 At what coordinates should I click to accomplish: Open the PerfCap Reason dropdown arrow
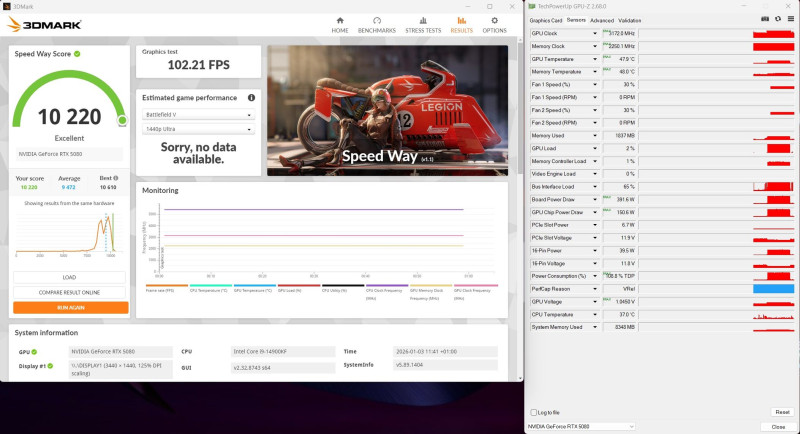[x=594, y=289]
